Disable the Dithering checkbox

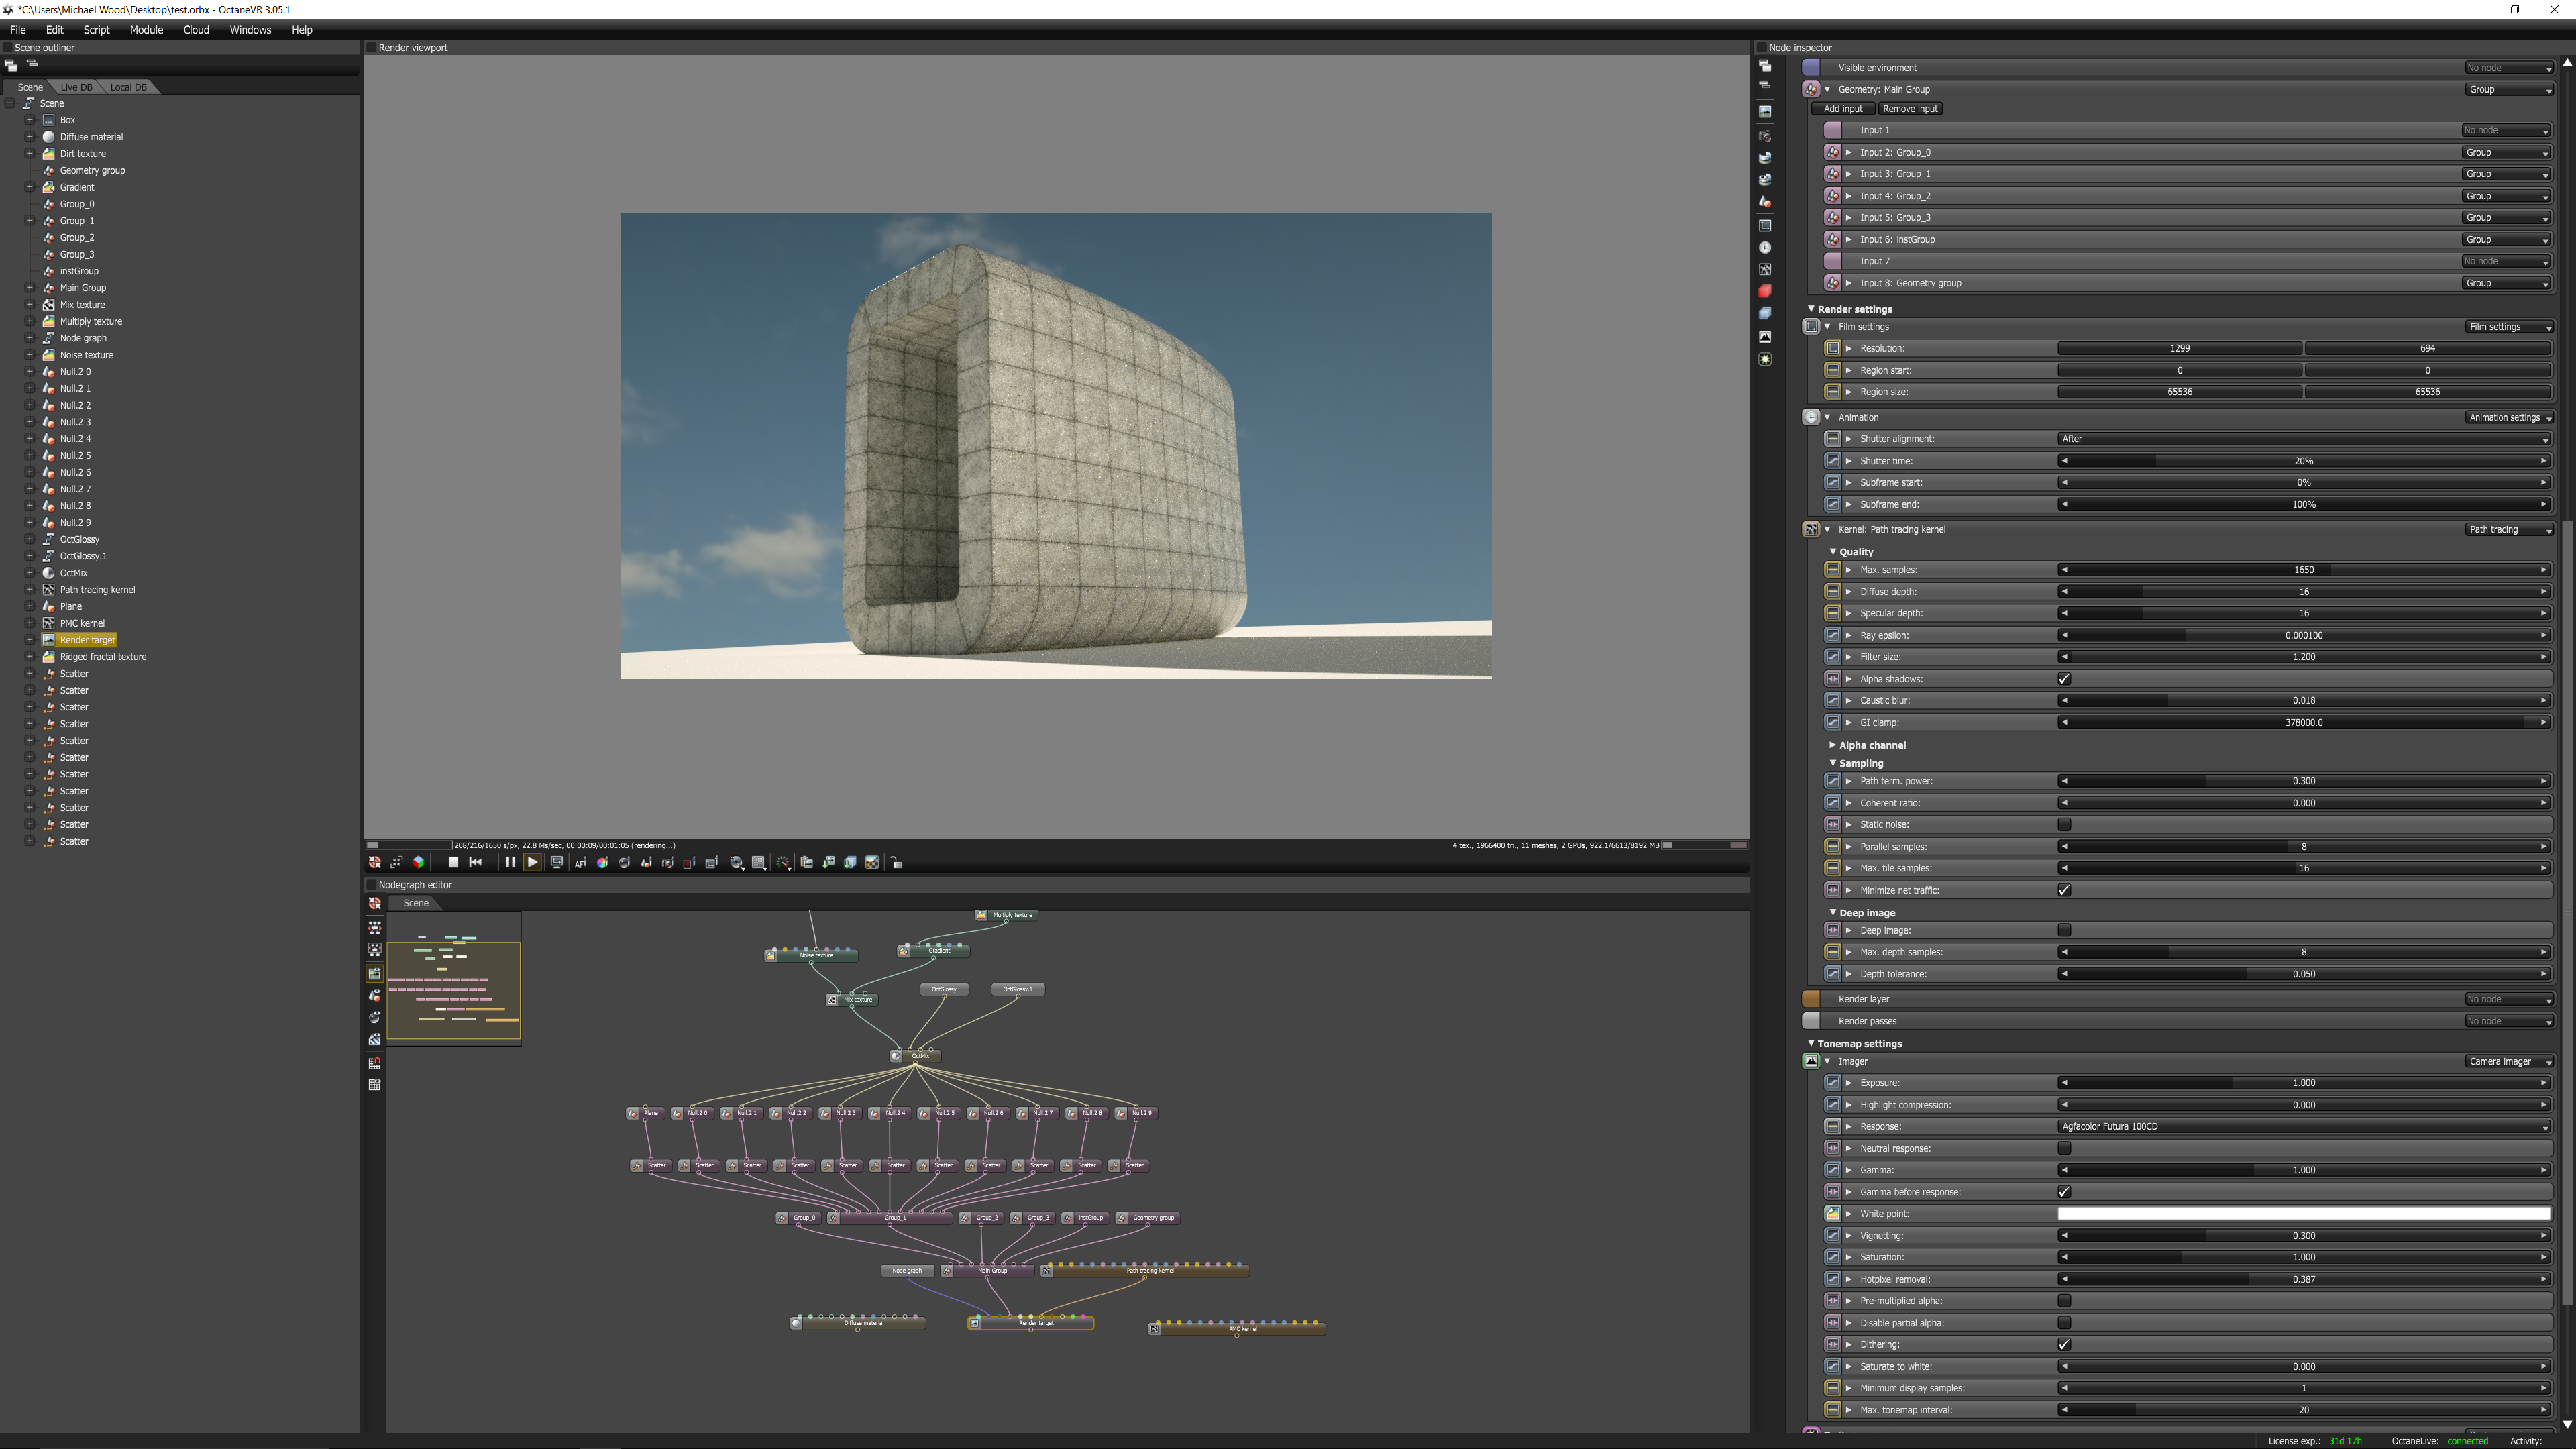[2064, 1345]
